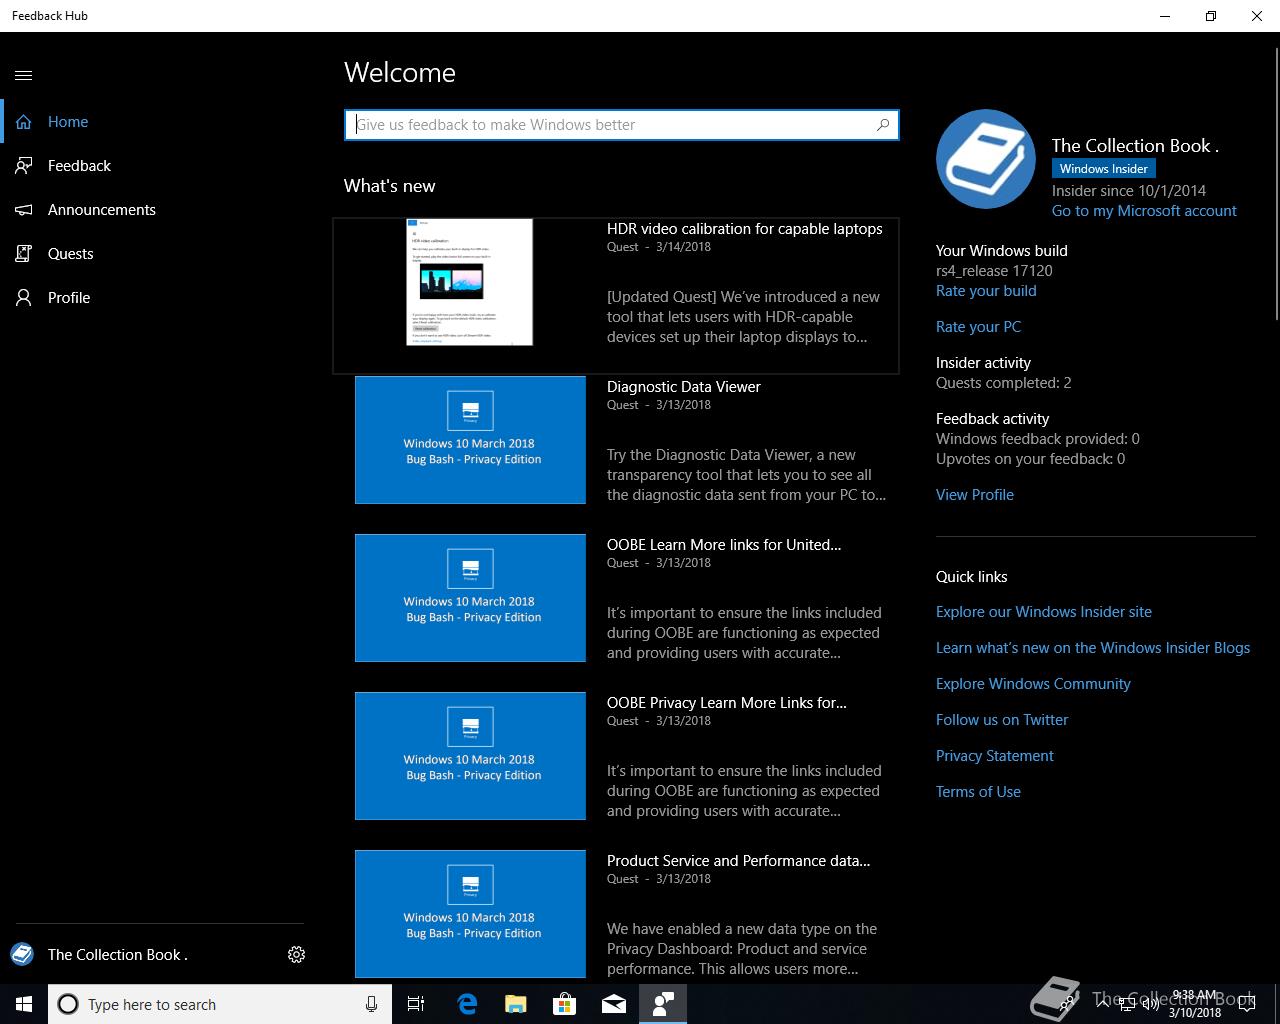The image size is (1280, 1024).
Task: Open Product Service and Performance data thumbnail
Action: click(470, 914)
